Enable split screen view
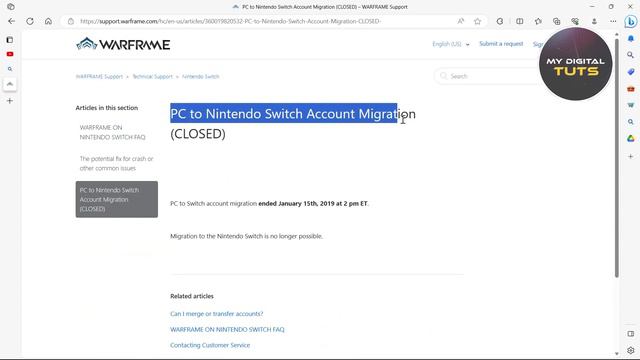Screen dimensions: 640x360 520,21
